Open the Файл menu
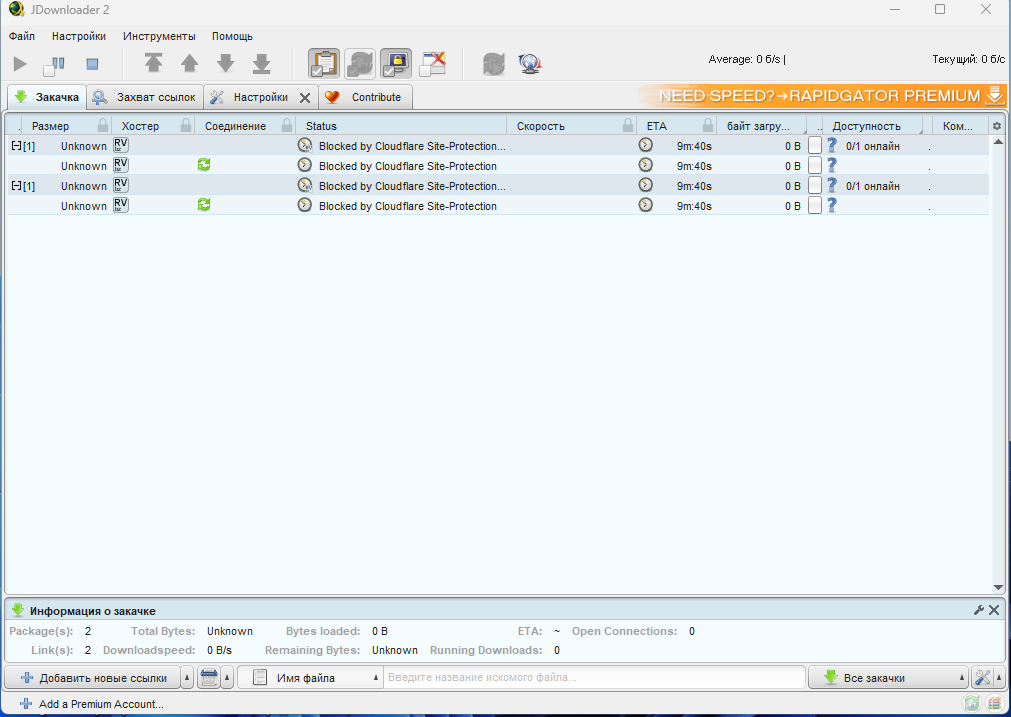The image size is (1011, 717). (22, 36)
